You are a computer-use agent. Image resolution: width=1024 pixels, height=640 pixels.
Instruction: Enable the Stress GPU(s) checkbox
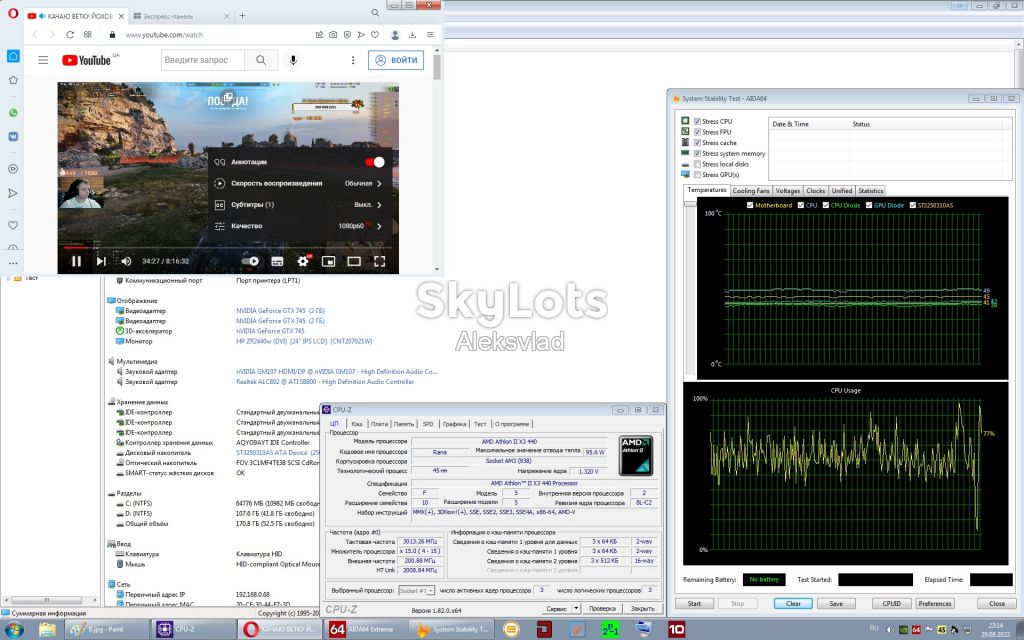pyautogui.click(x=697, y=174)
